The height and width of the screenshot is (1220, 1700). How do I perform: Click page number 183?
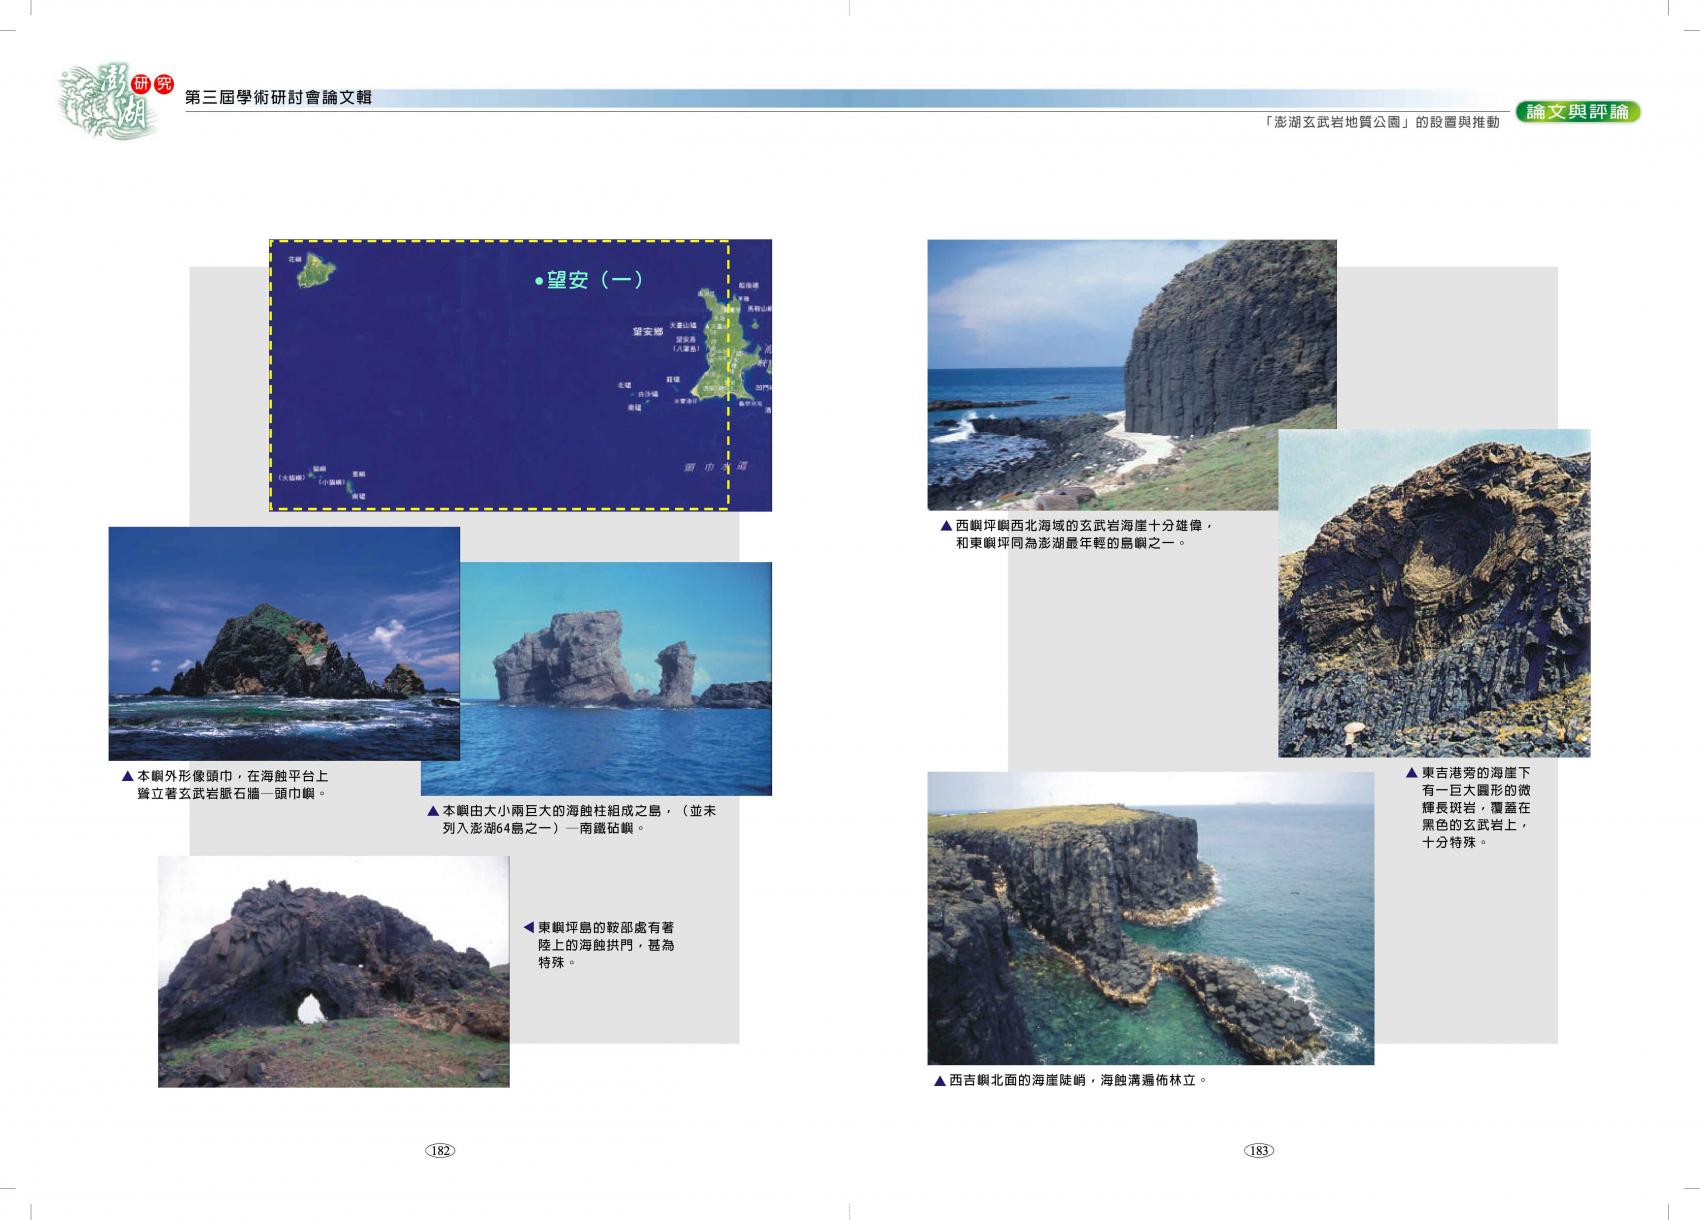pyautogui.click(x=1258, y=1150)
